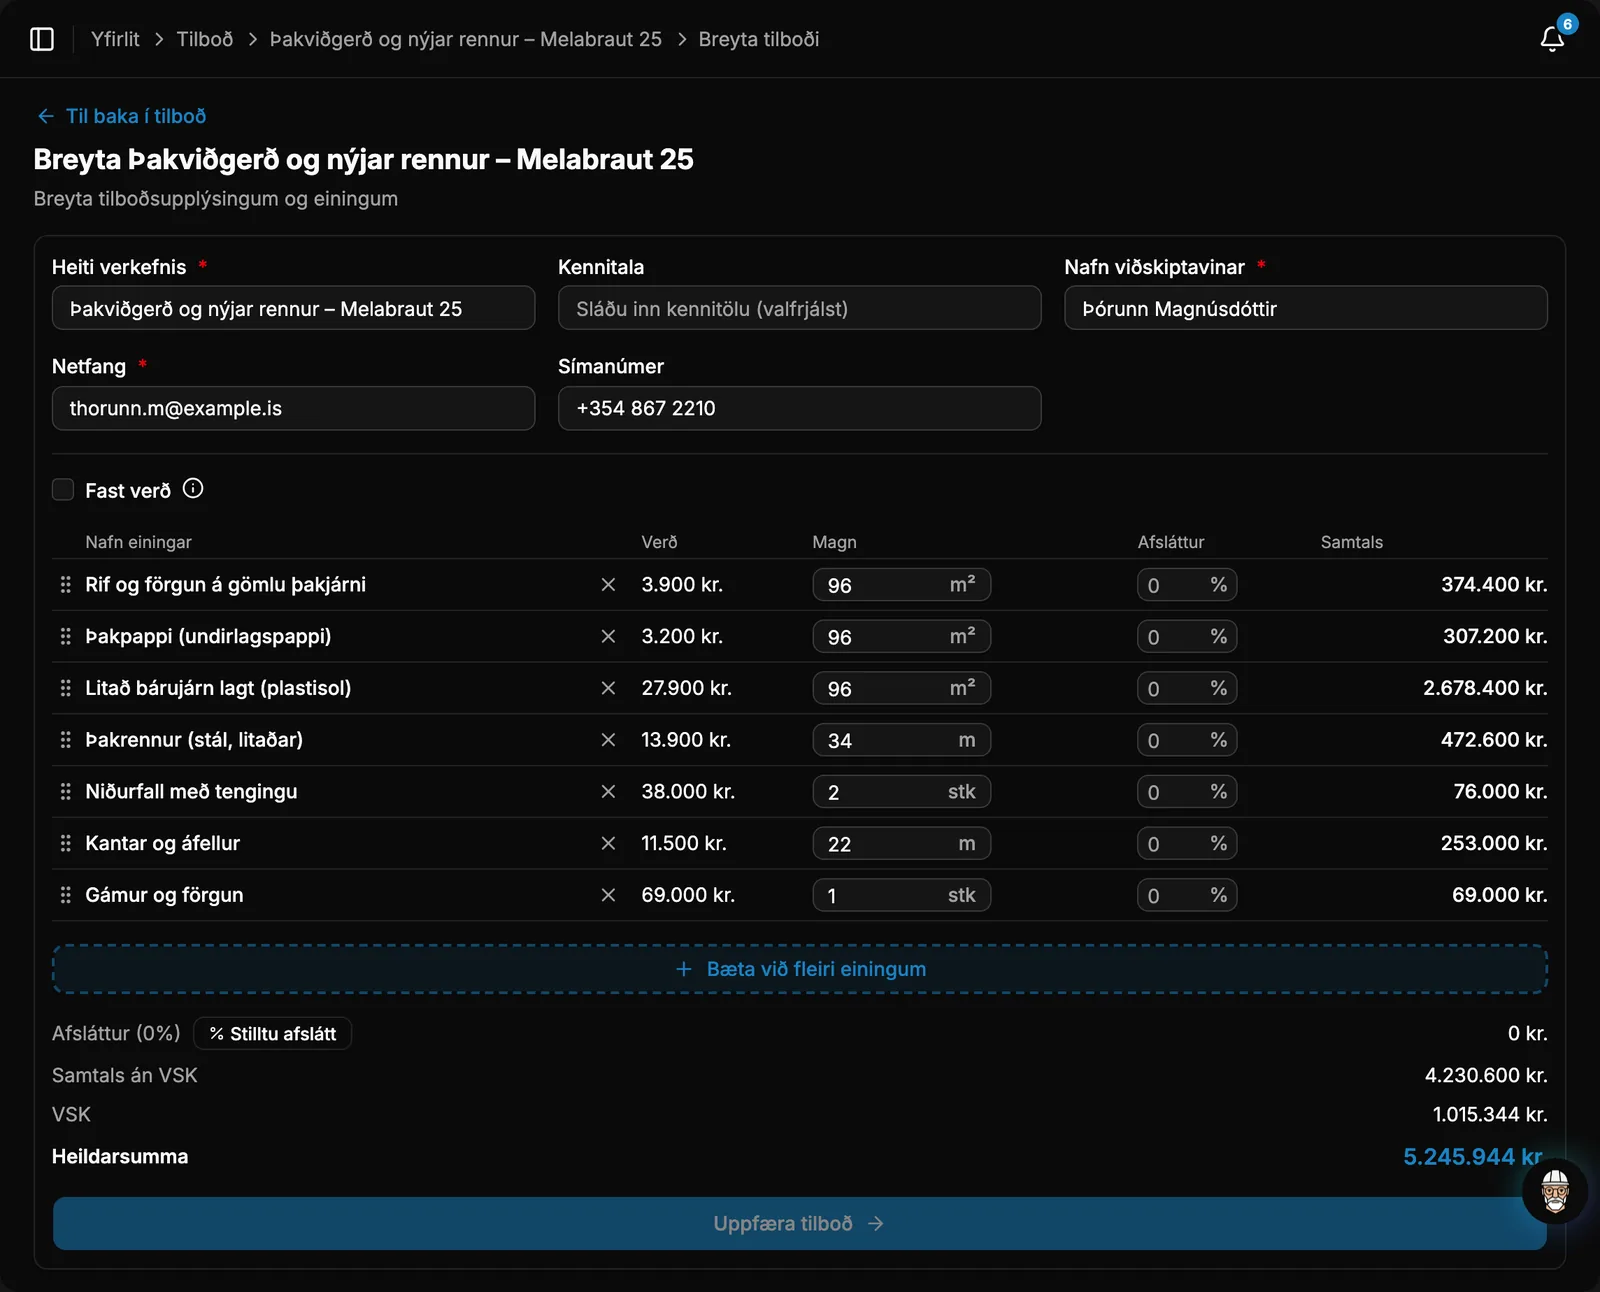Remove the Þakpappi (undirlagspappi) row
Screen dimensions: 1600x1292
point(608,636)
